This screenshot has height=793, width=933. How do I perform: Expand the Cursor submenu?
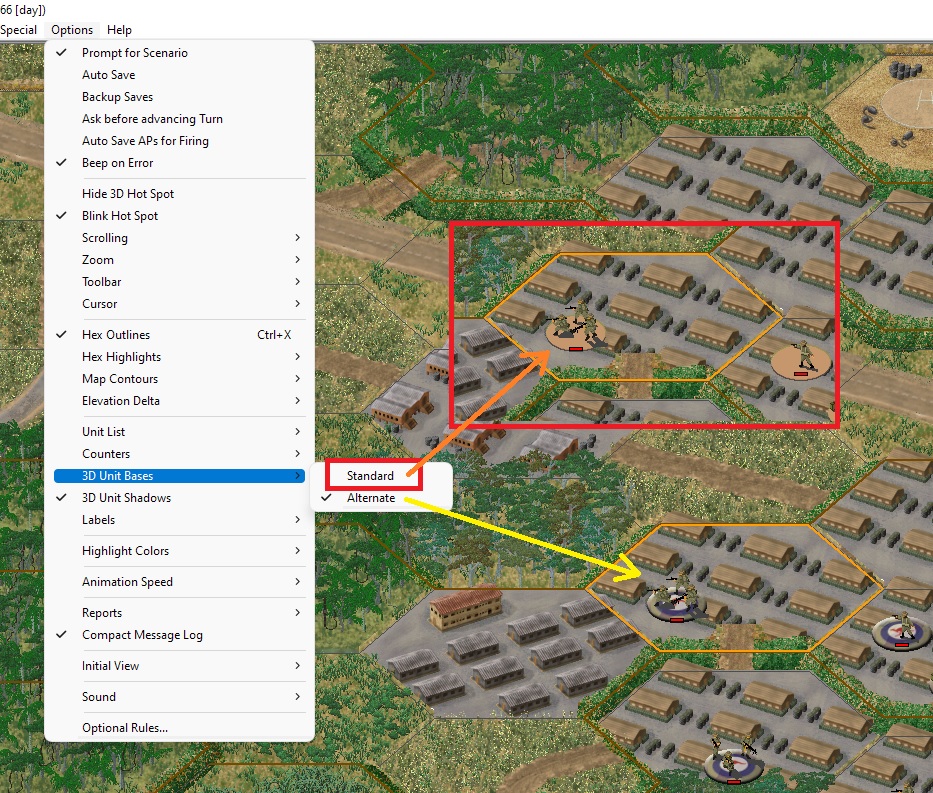click(179, 304)
